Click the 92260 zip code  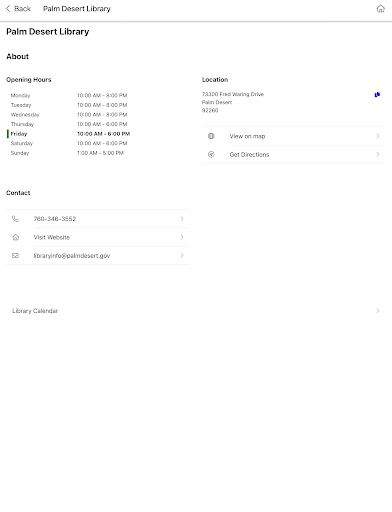pyautogui.click(x=210, y=110)
